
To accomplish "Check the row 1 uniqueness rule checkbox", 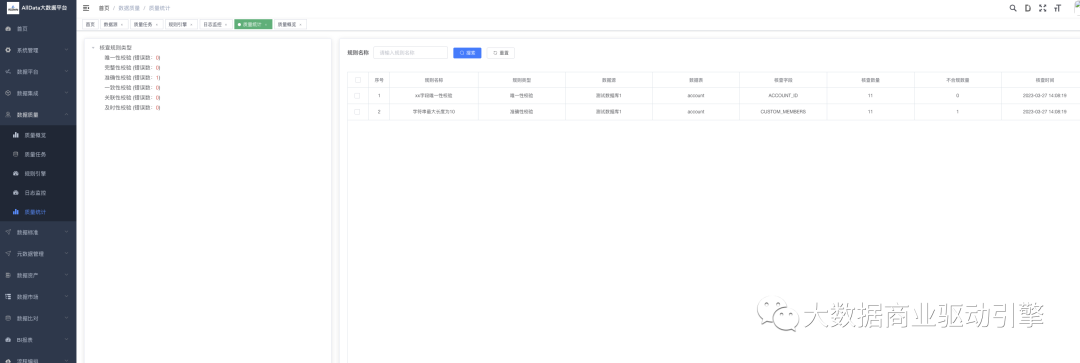I will coord(357,96).
